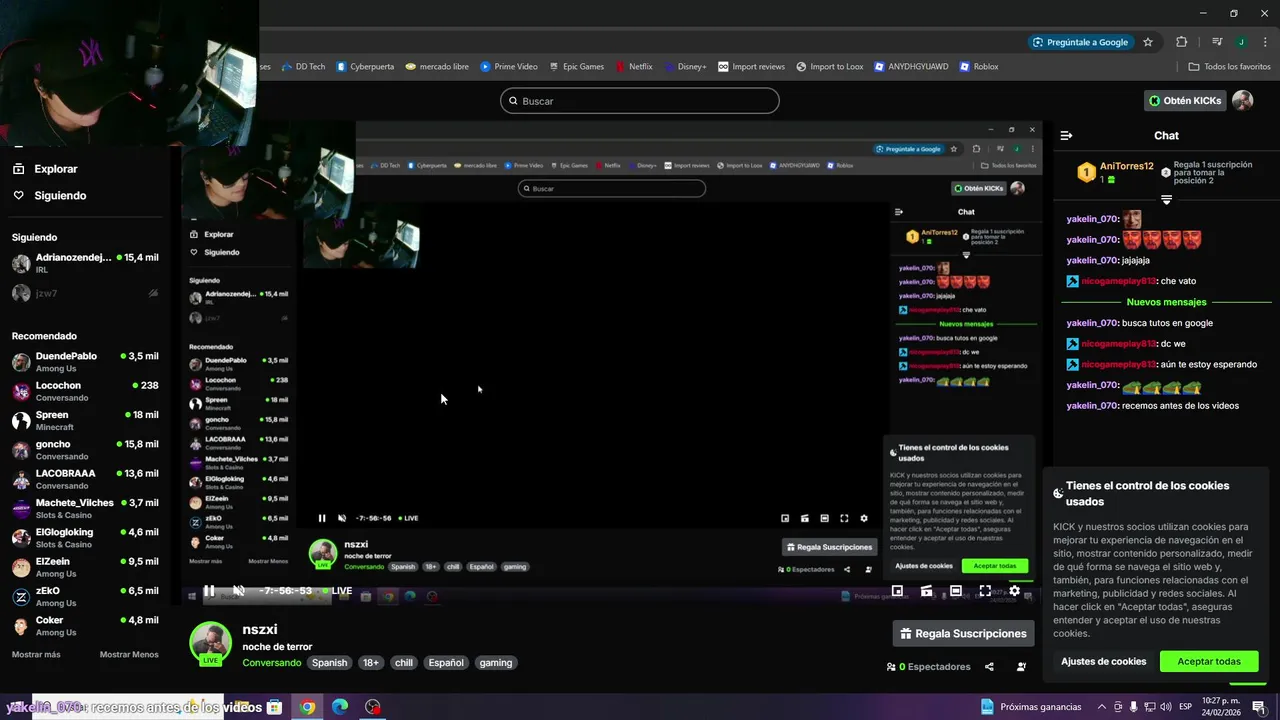1280x720 pixels.
Task: Open jzw7 offline channel in sidebar
Action: [x=85, y=293]
